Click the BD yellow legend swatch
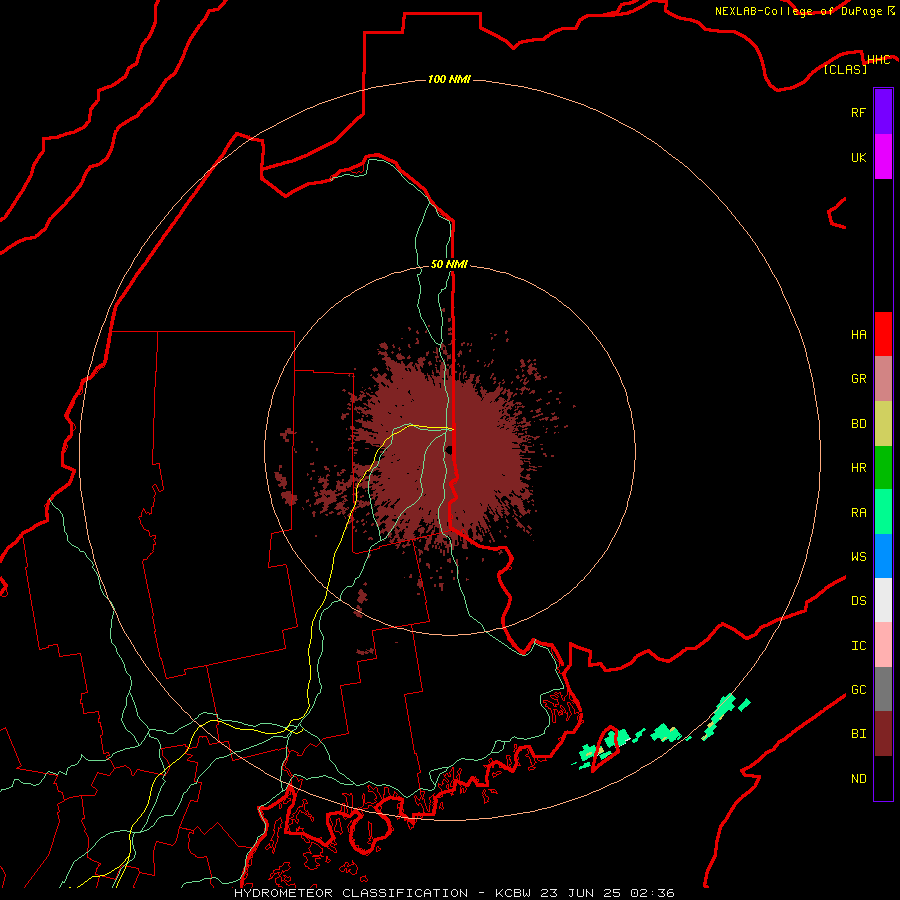 tap(883, 424)
